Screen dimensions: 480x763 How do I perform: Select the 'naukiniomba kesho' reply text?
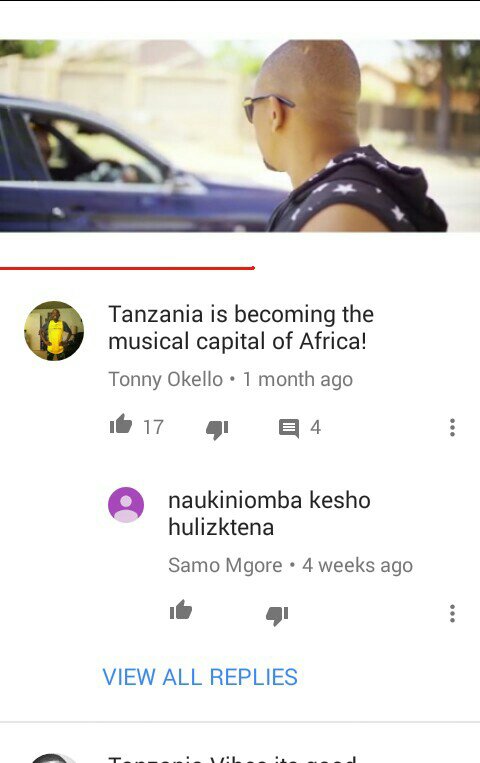pyautogui.click(x=269, y=513)
